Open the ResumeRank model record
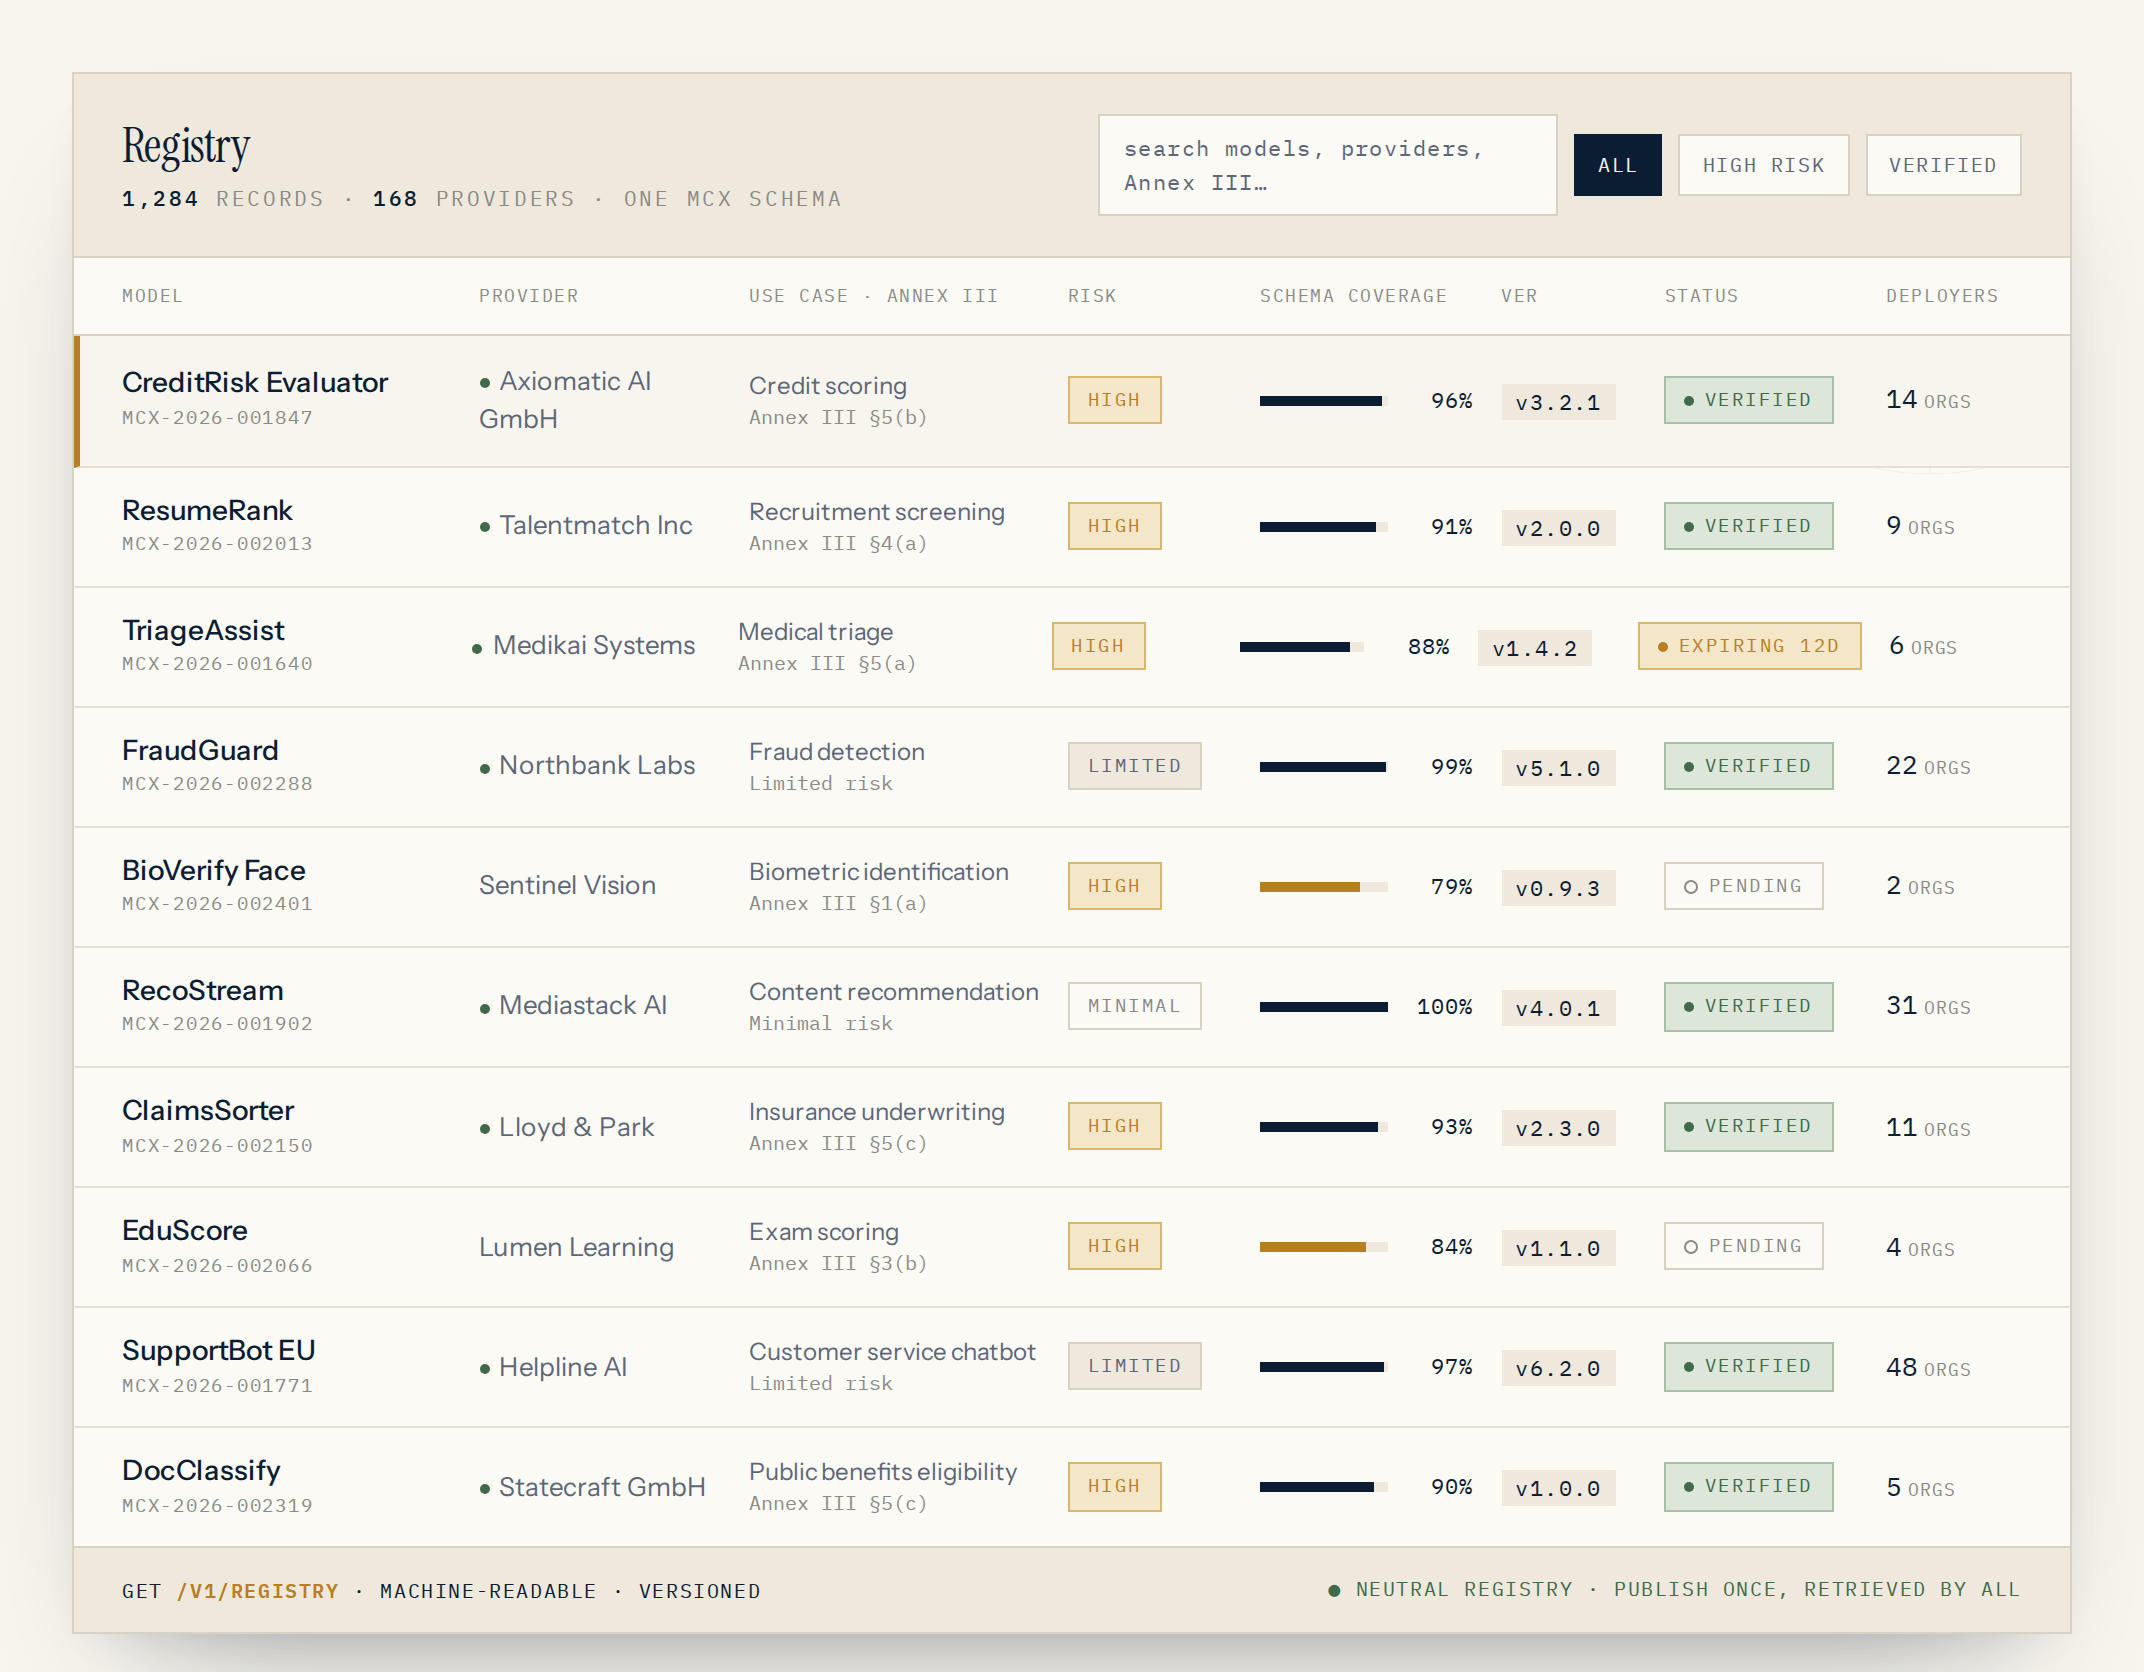This screenshot has width=2144, height=1672. [207, 510]
